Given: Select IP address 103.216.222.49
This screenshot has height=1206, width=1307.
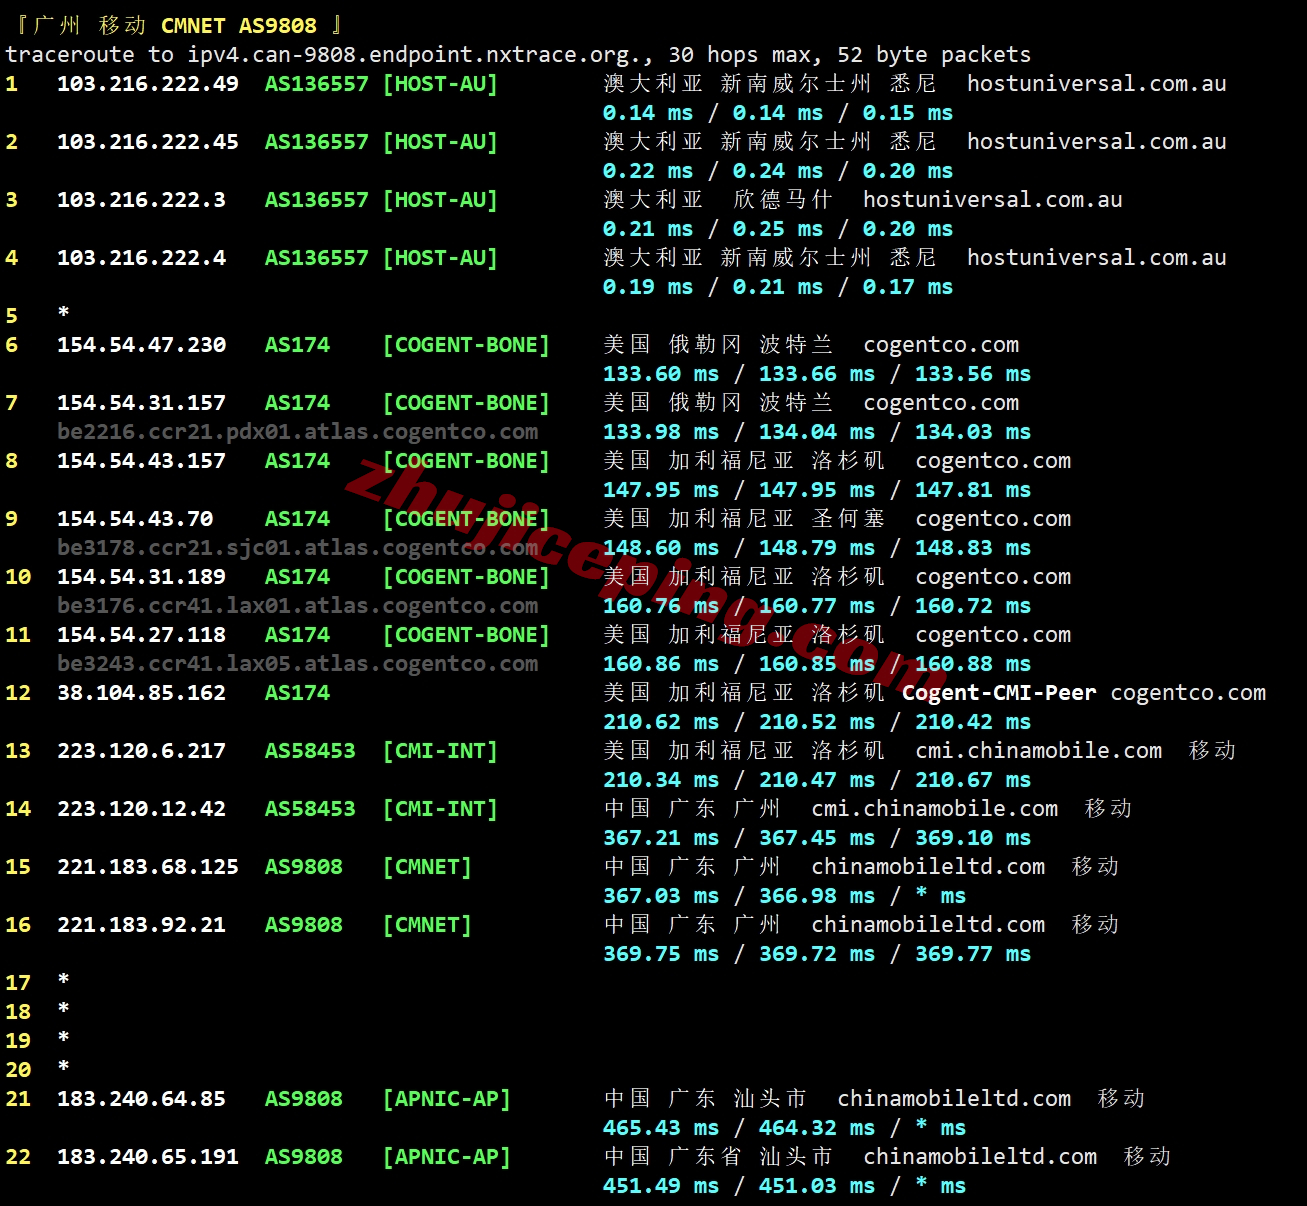Looking at the screenshot, I should tap(148, 84).
